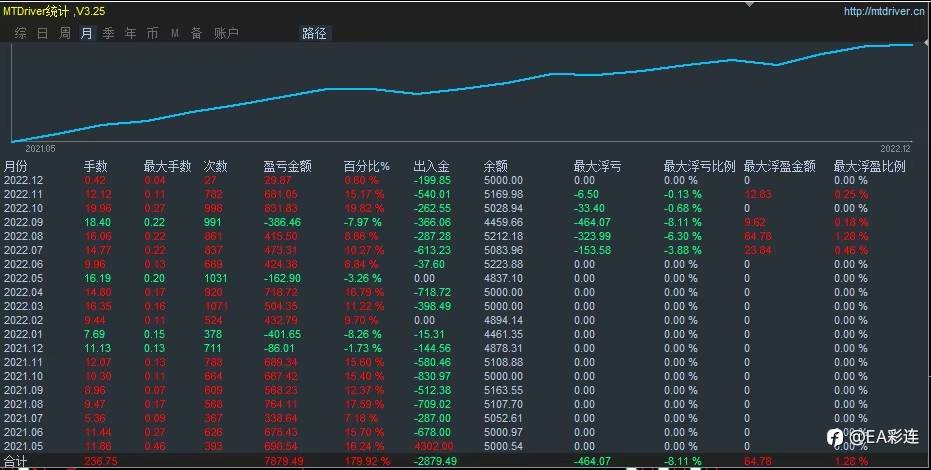This screenshot has height=470, width=931.
Task: Click the 最大浮亏比例 column header
Action: (699, 166)
